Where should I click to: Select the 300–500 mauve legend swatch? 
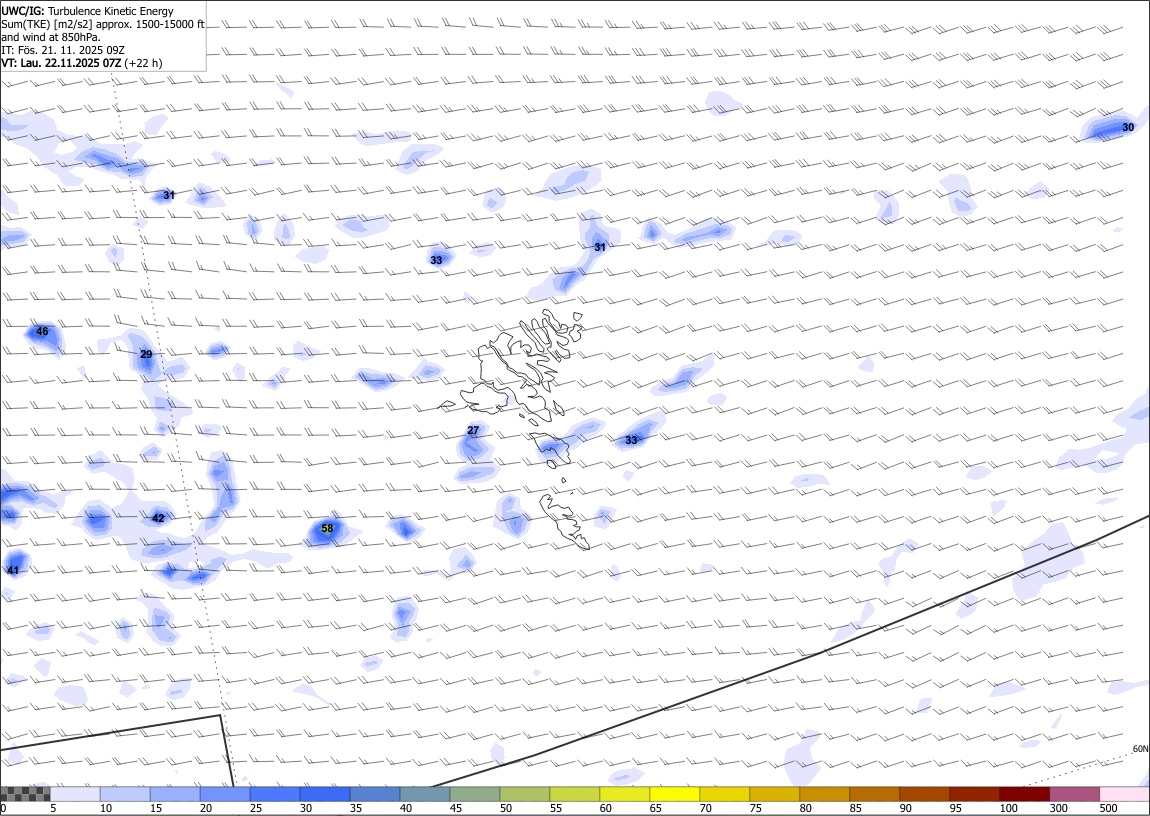pos(1074,794)
